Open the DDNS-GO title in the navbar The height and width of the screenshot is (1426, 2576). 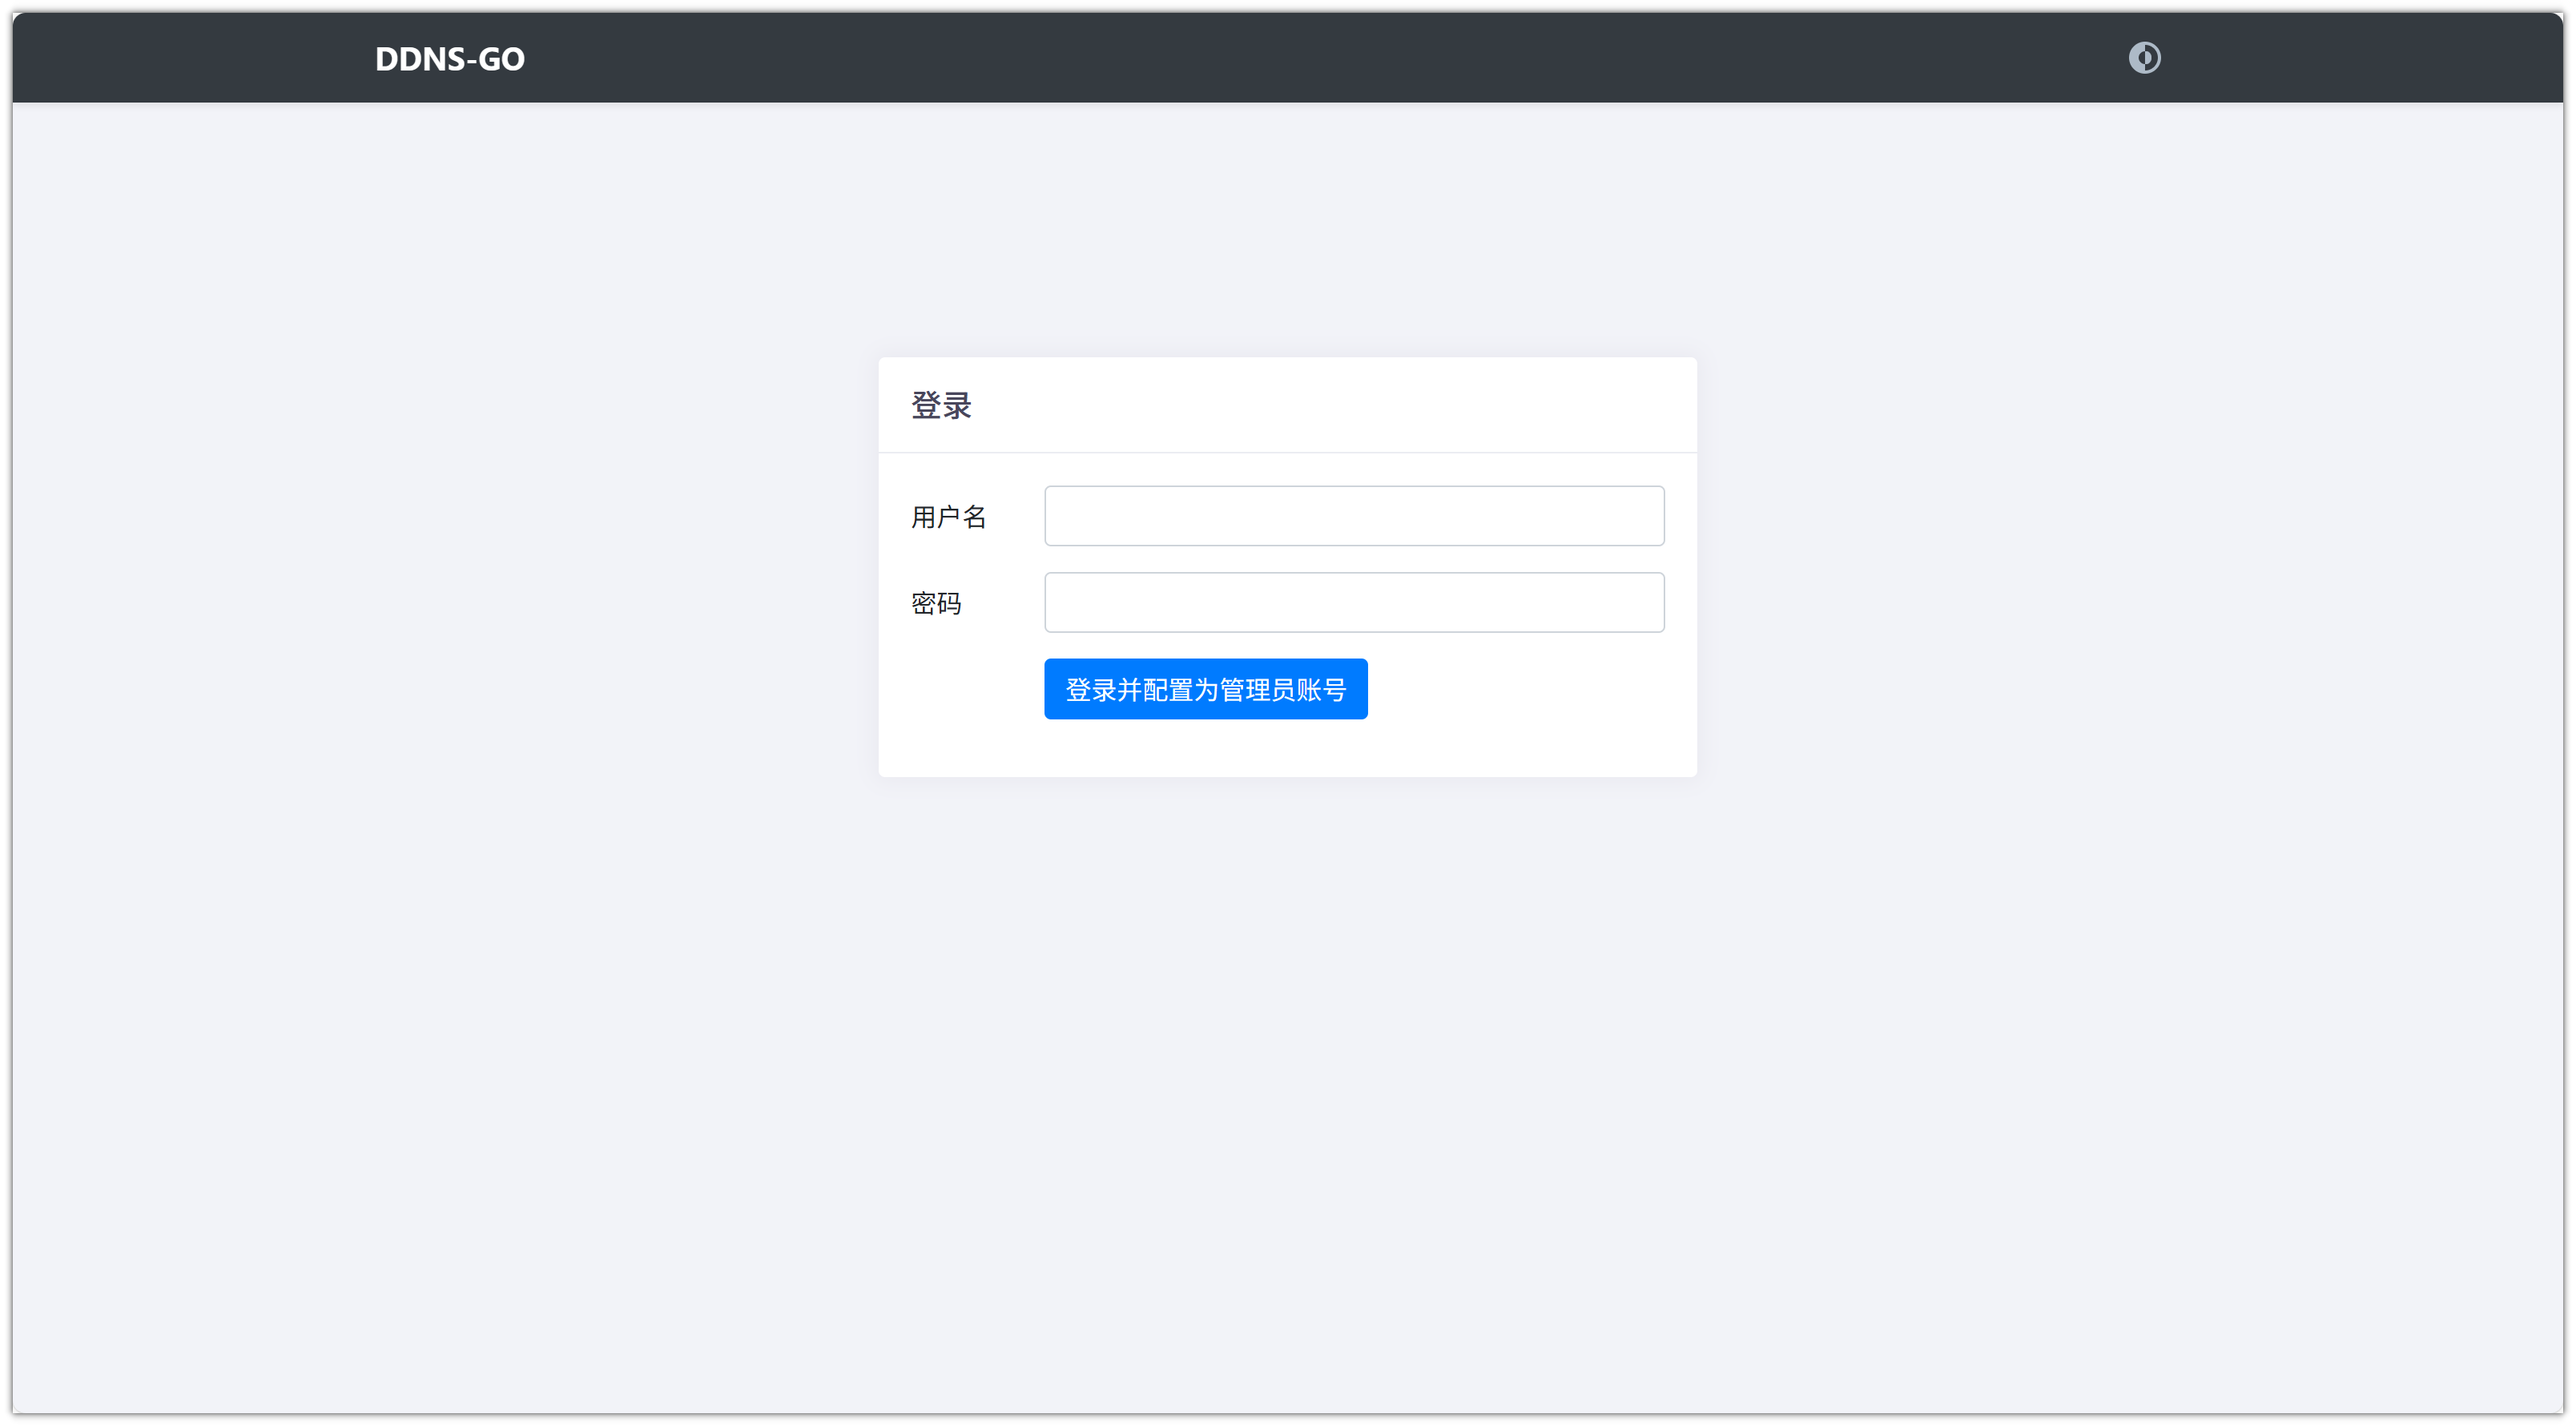pos(449,59)
